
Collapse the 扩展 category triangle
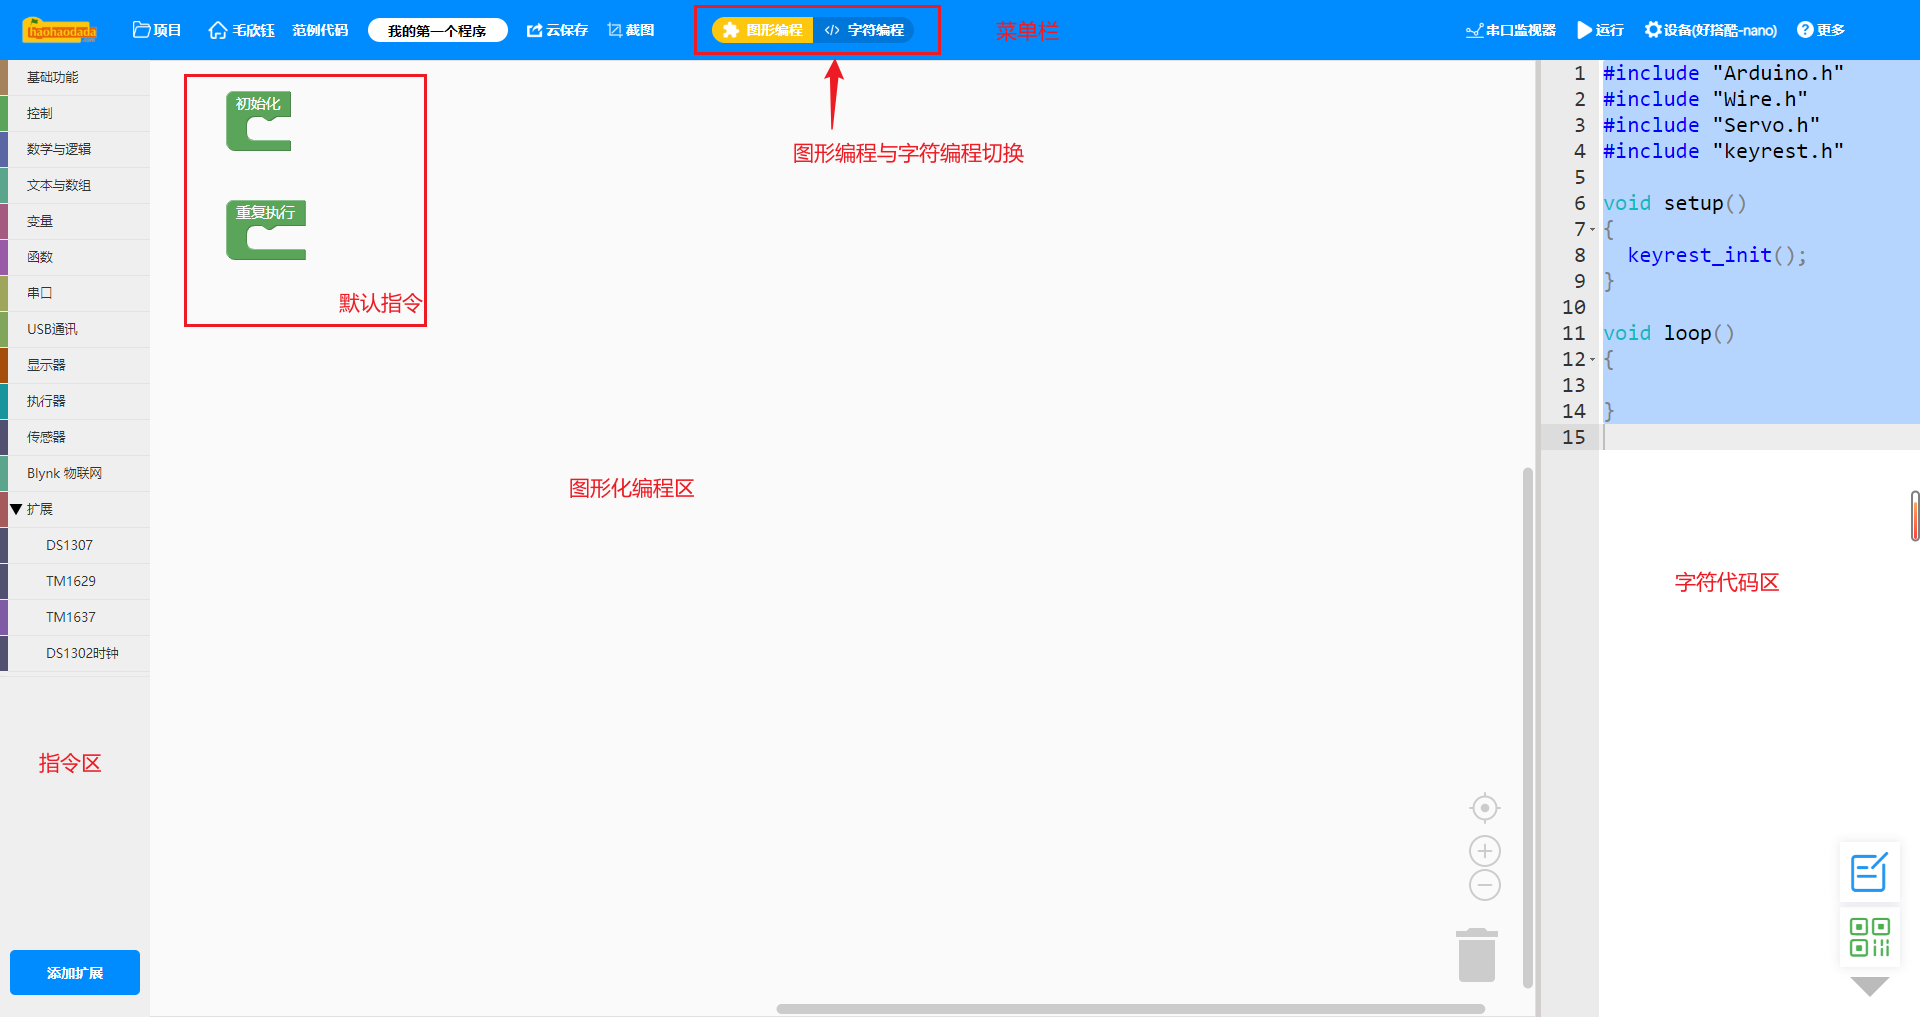point(16,509)
